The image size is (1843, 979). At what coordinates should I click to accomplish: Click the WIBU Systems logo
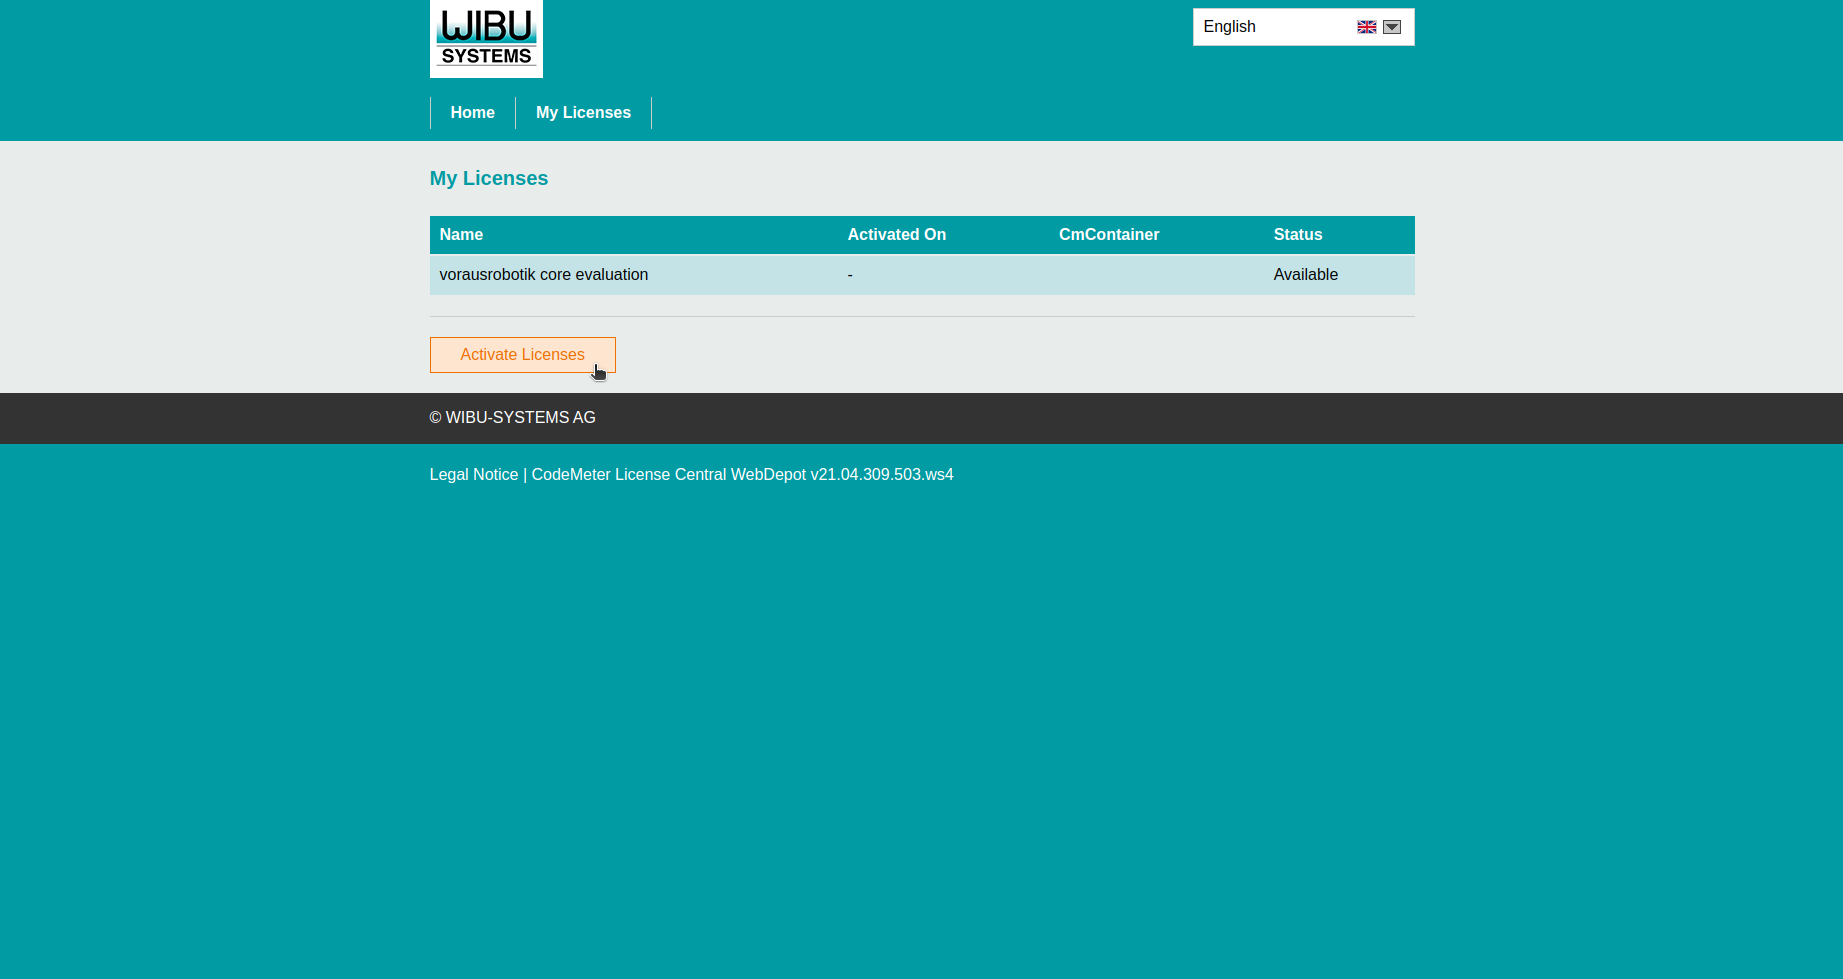(486, 39)
